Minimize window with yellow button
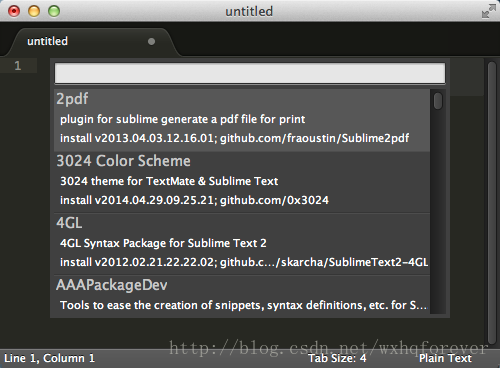Screen dimensions: 500x368 [x=34, y=11]
